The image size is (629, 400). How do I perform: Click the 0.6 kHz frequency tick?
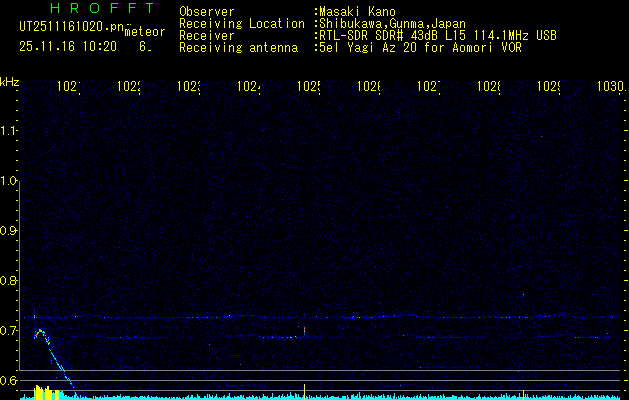(x=9, y=380)
